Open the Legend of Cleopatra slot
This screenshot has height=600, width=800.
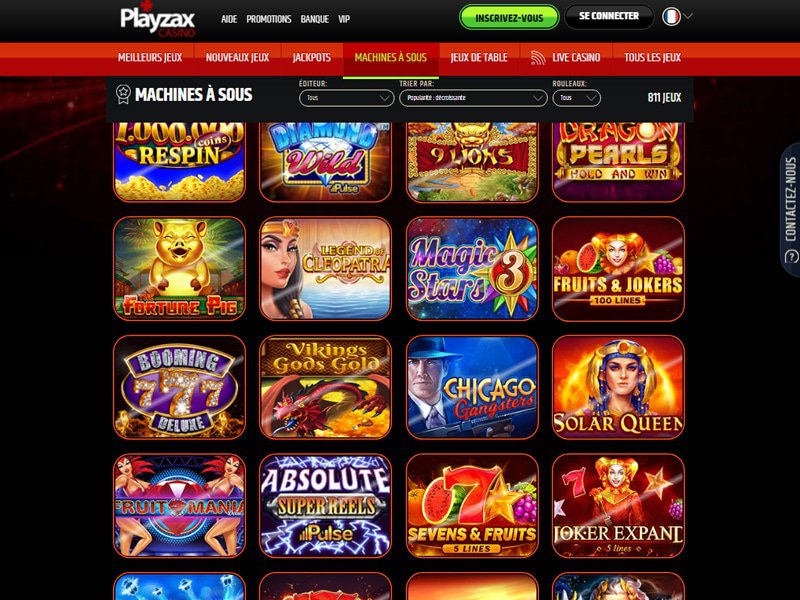(326, 269)
